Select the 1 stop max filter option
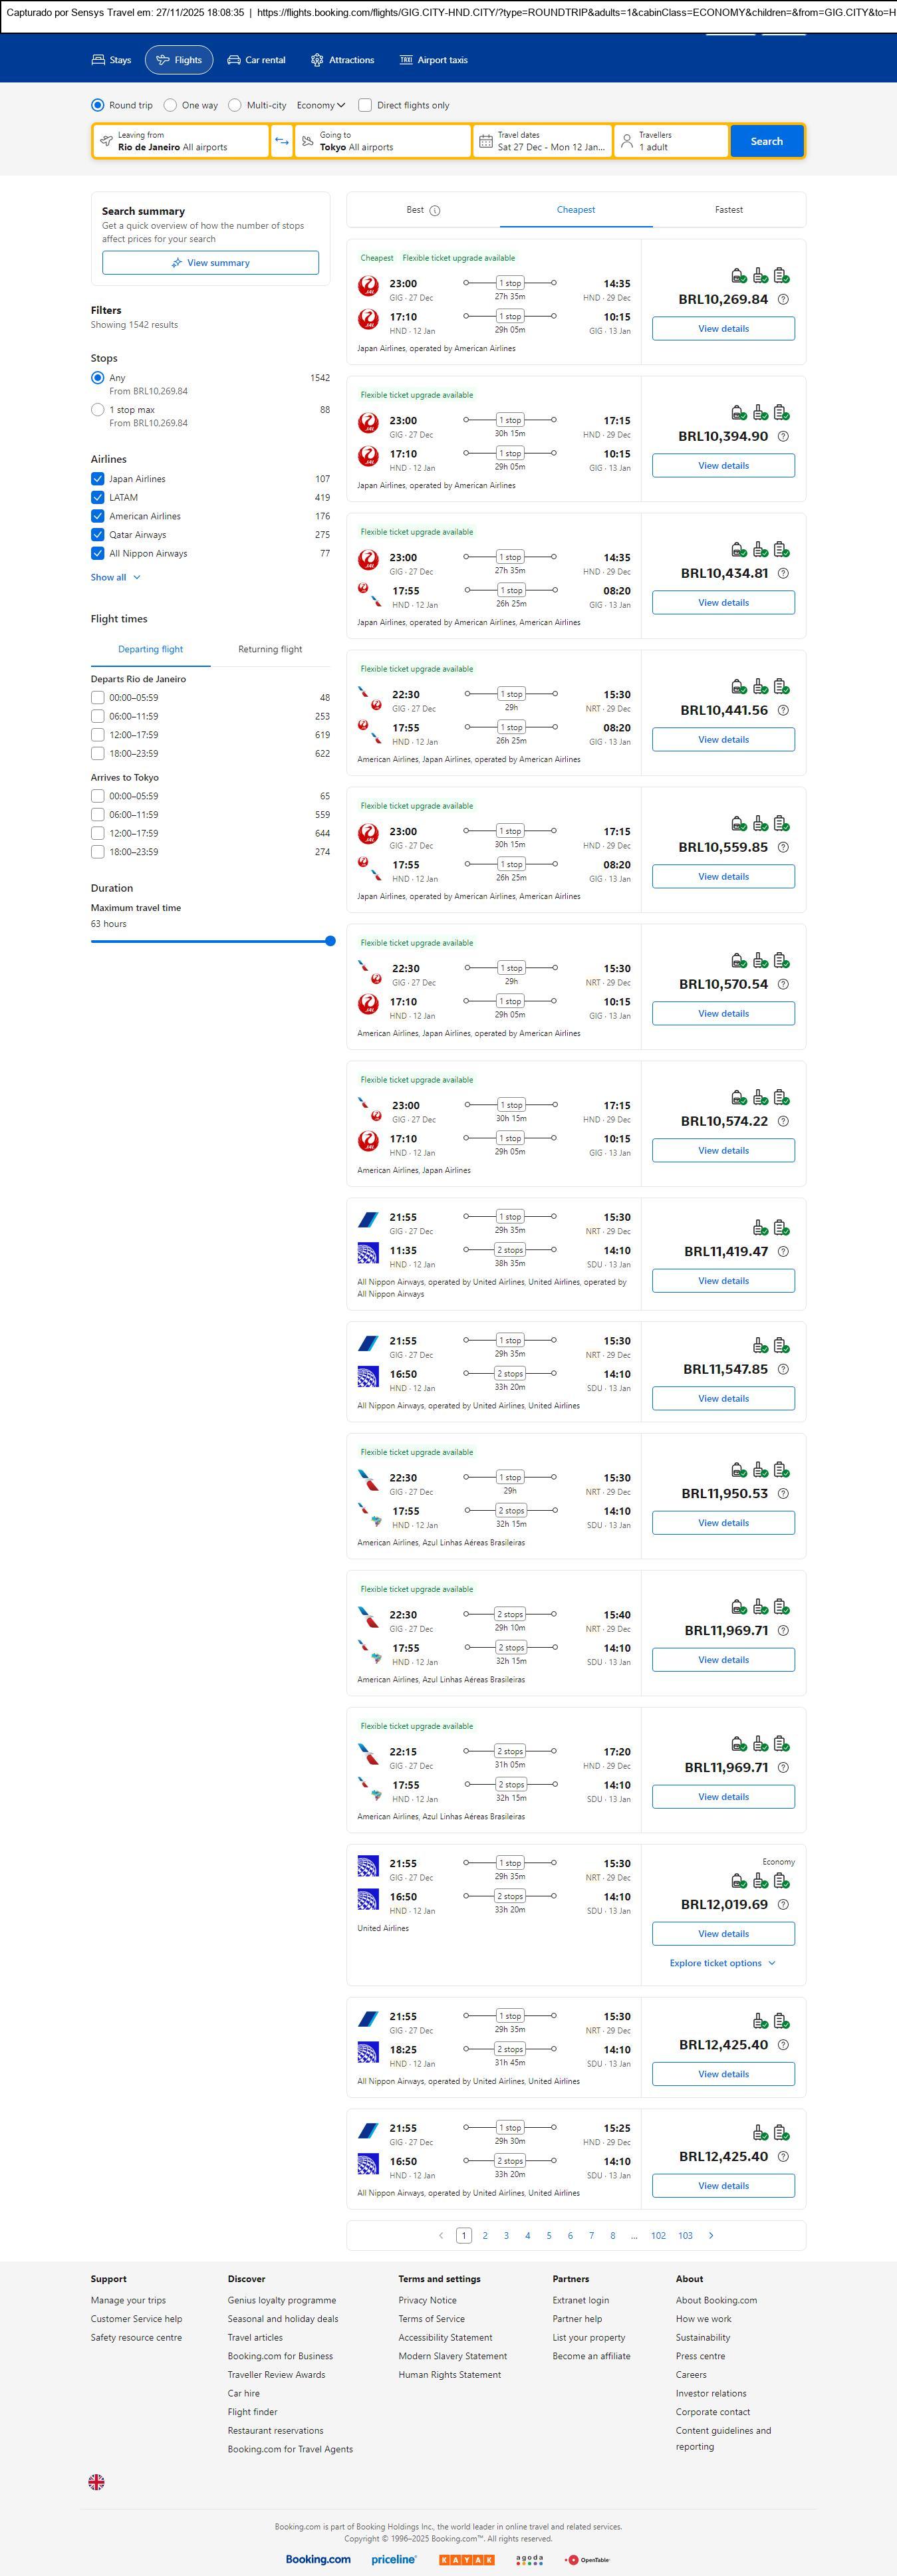 (x=98, y=410)
